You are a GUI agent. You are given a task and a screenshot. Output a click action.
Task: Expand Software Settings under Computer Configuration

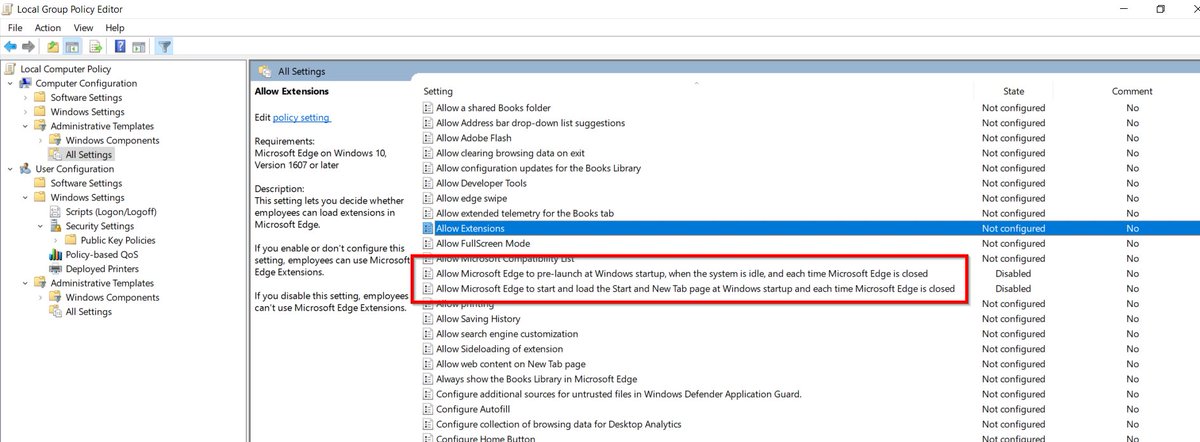tap(24, 98)
